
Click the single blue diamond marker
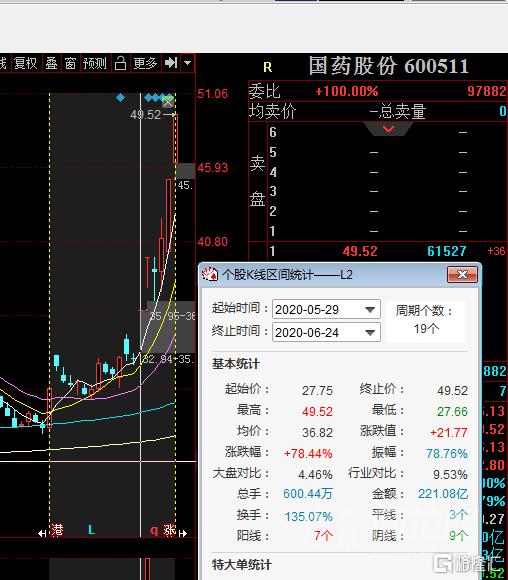coord(120,98)
